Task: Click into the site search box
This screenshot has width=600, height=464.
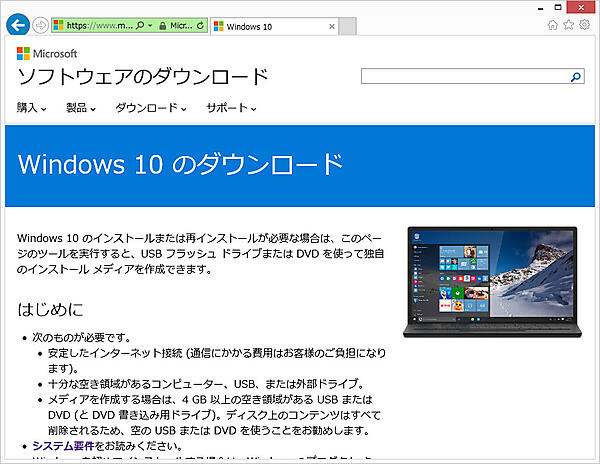Action: 465,77
